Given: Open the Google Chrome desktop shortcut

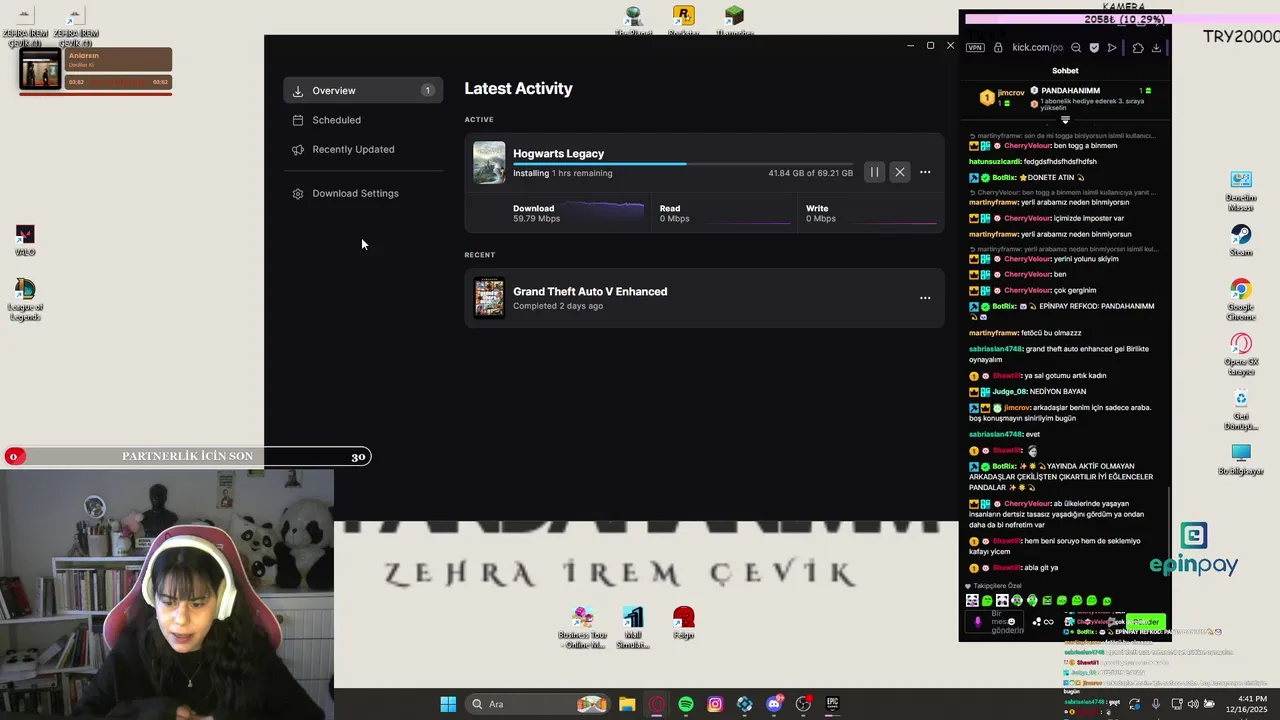Looking at the screenshot, I should coord(1241,300).
